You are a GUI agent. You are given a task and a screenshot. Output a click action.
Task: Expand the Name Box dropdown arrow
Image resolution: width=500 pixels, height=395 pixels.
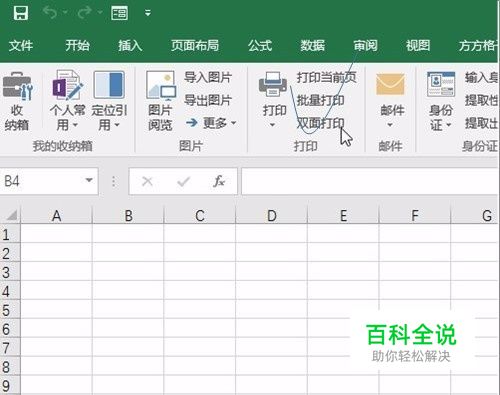(89, 180)
